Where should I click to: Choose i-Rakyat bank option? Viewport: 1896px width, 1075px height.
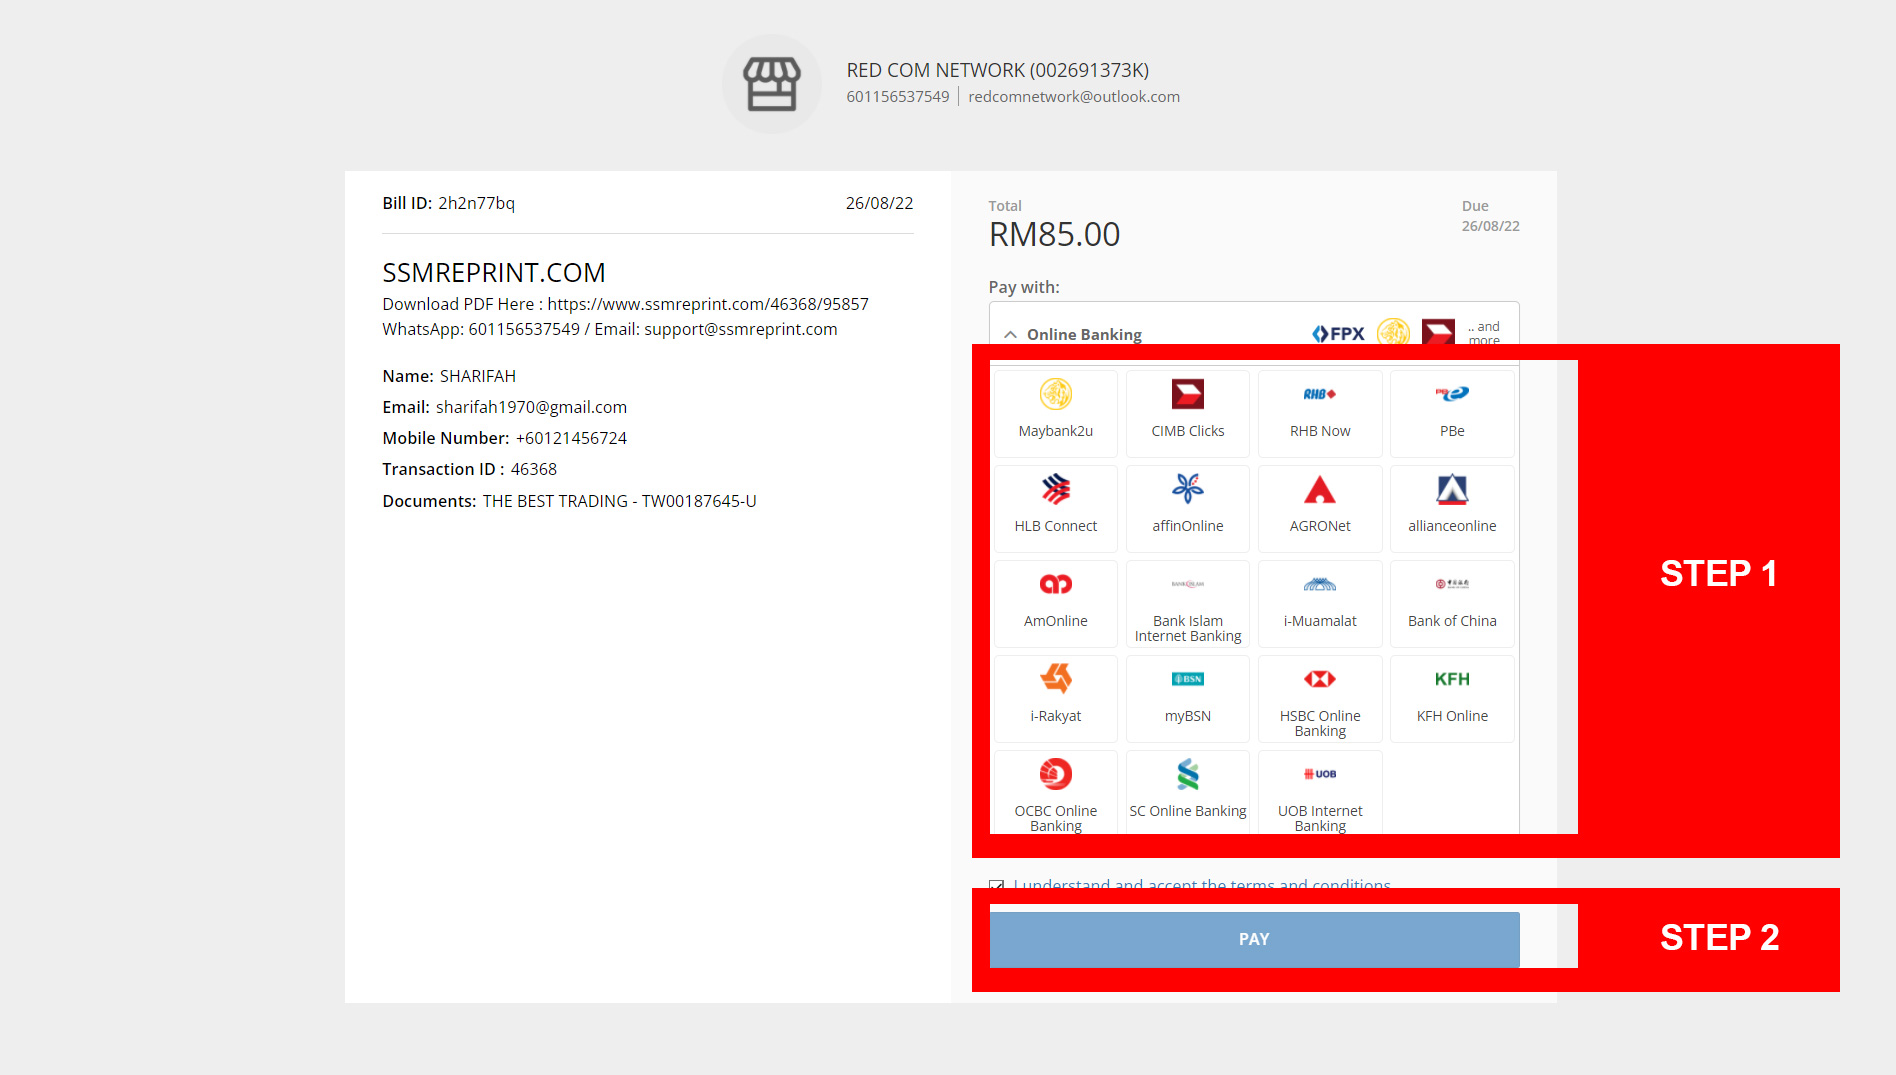[x=1056, y=698]
